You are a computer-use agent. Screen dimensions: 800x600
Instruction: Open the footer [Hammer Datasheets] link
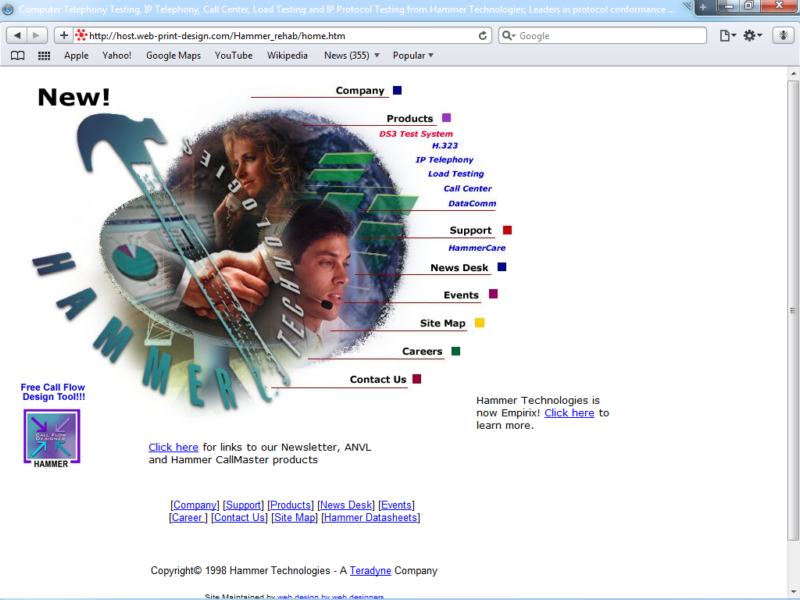371,518
